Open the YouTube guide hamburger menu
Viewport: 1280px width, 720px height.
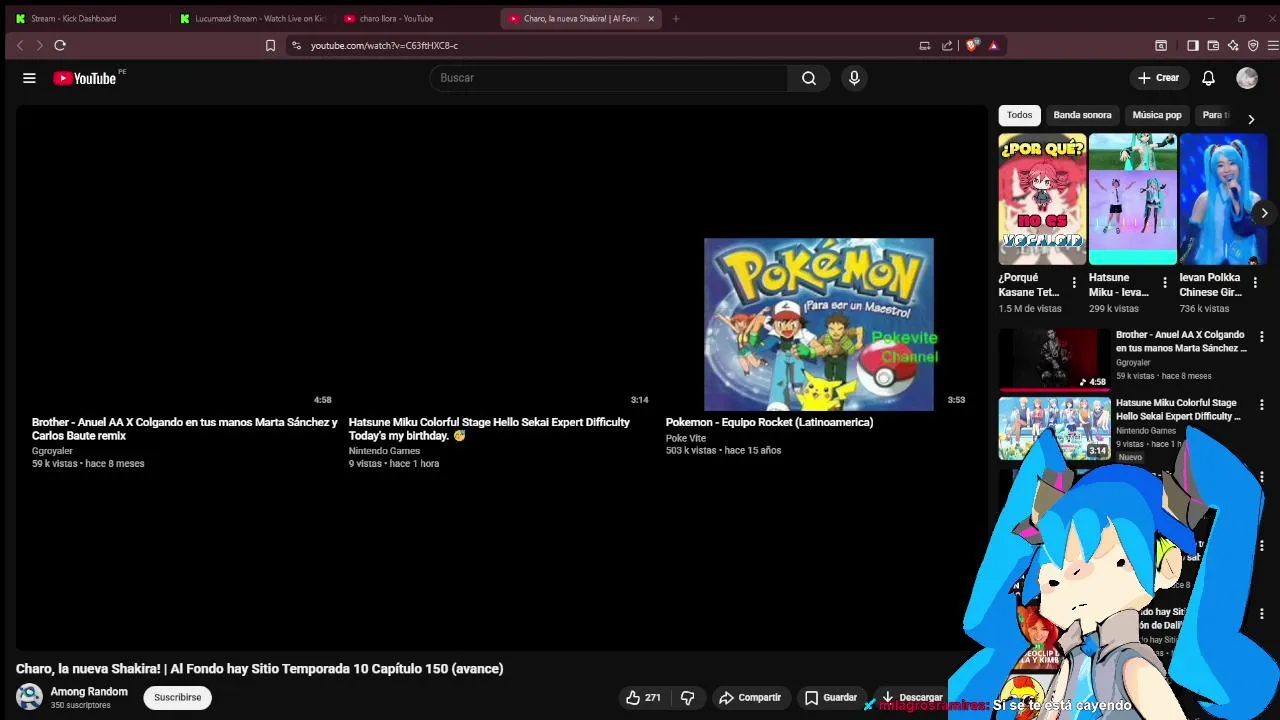pyautogui.click(x=29, y=78)
